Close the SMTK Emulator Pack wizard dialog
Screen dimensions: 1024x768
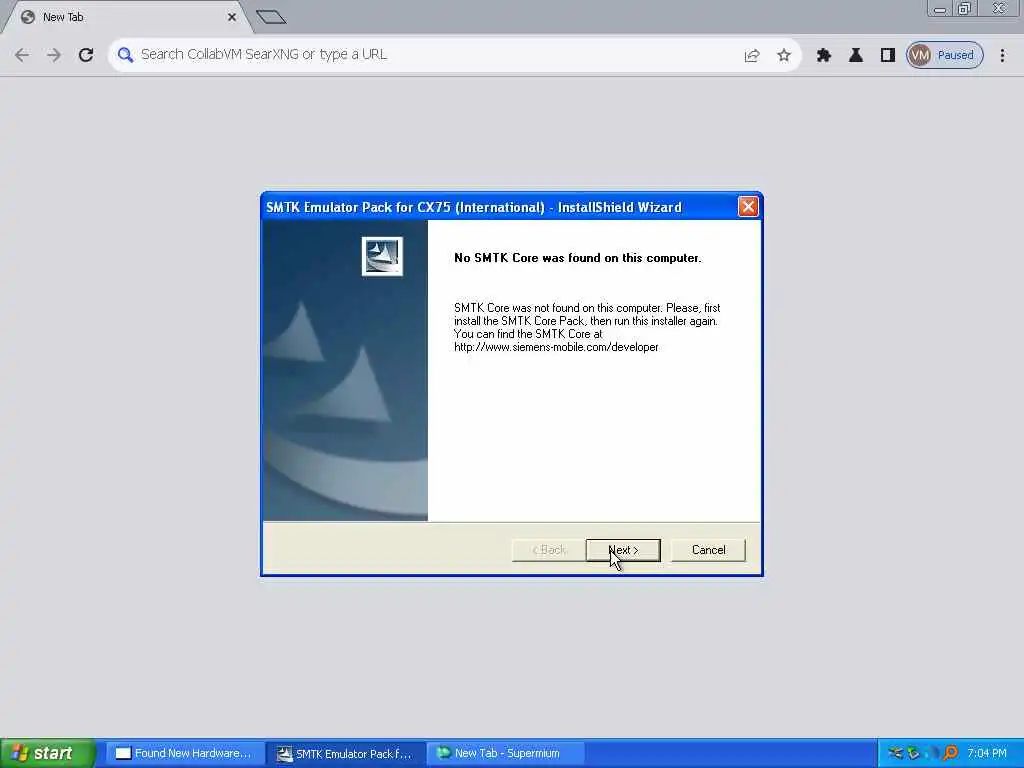(x=748, y=207)
